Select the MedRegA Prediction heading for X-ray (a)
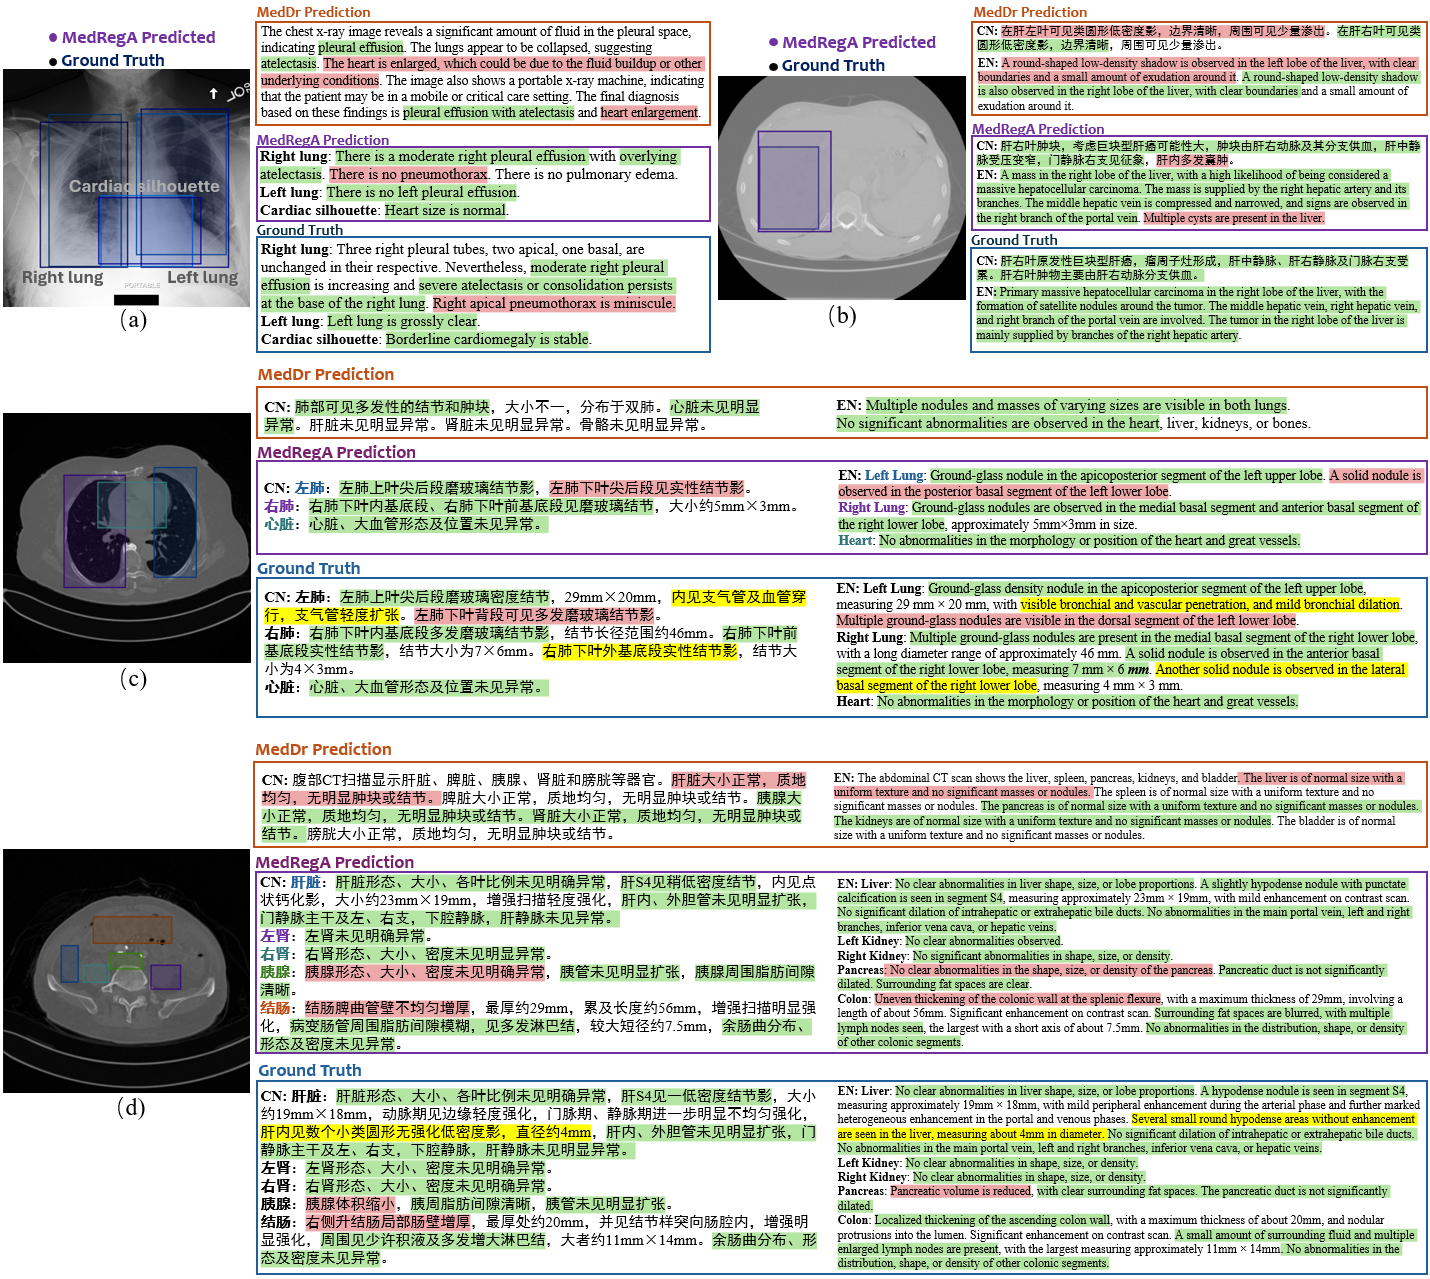This screenshot has height=1279, width=1430. click(x=323, y=140)
